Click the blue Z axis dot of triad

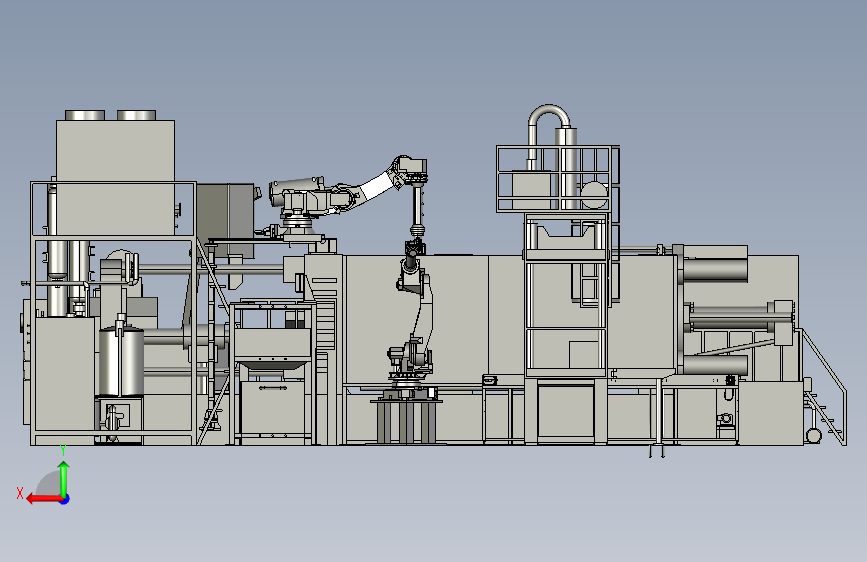(x=65, y=499)
